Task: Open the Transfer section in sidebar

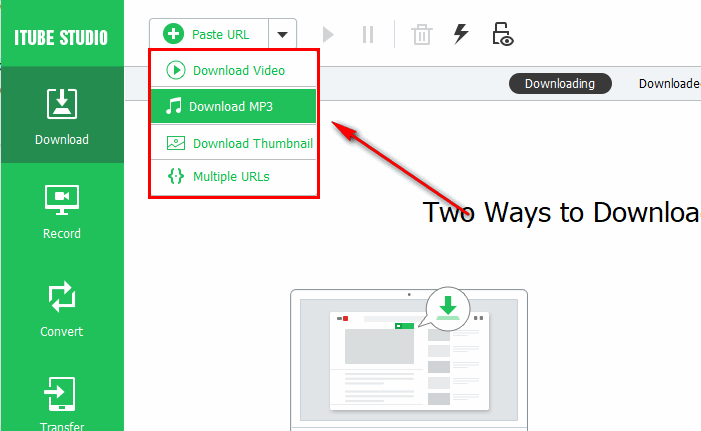Action: 62,404
